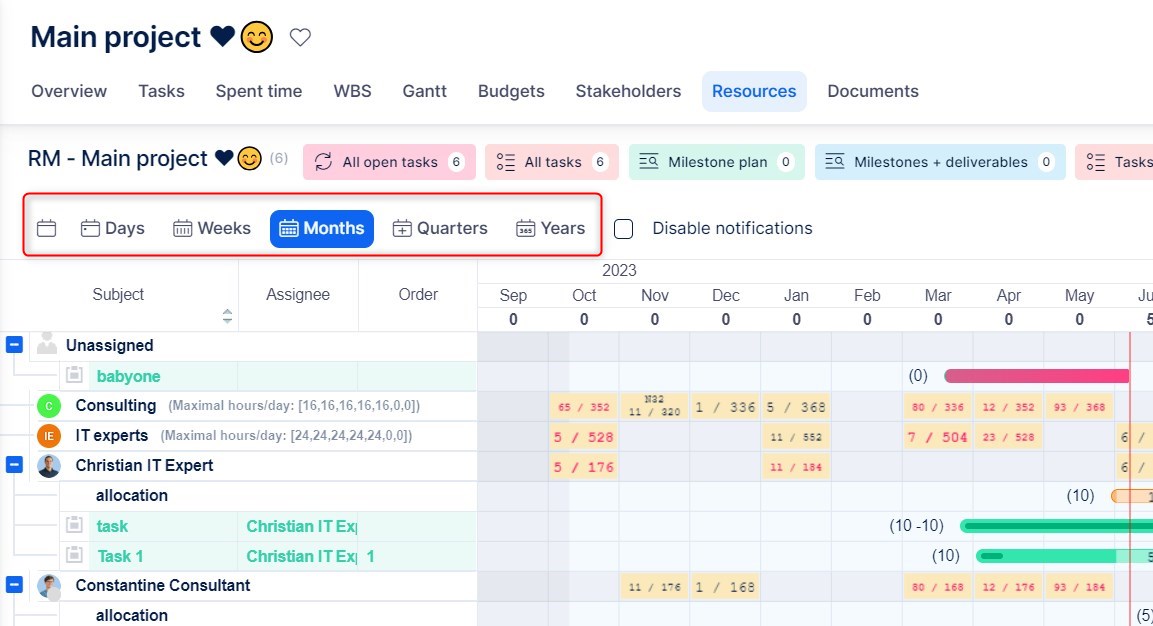1153x626 pixels.
Task: Sort by the Subject column arrows
Action: click(x=227, y=316)
